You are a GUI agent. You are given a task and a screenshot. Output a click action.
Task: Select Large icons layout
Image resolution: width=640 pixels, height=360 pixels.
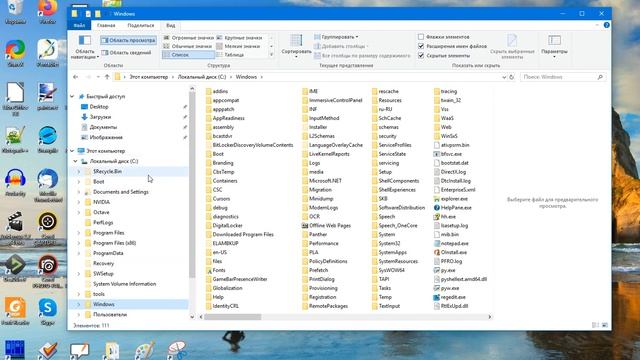(x=240, y=38)
